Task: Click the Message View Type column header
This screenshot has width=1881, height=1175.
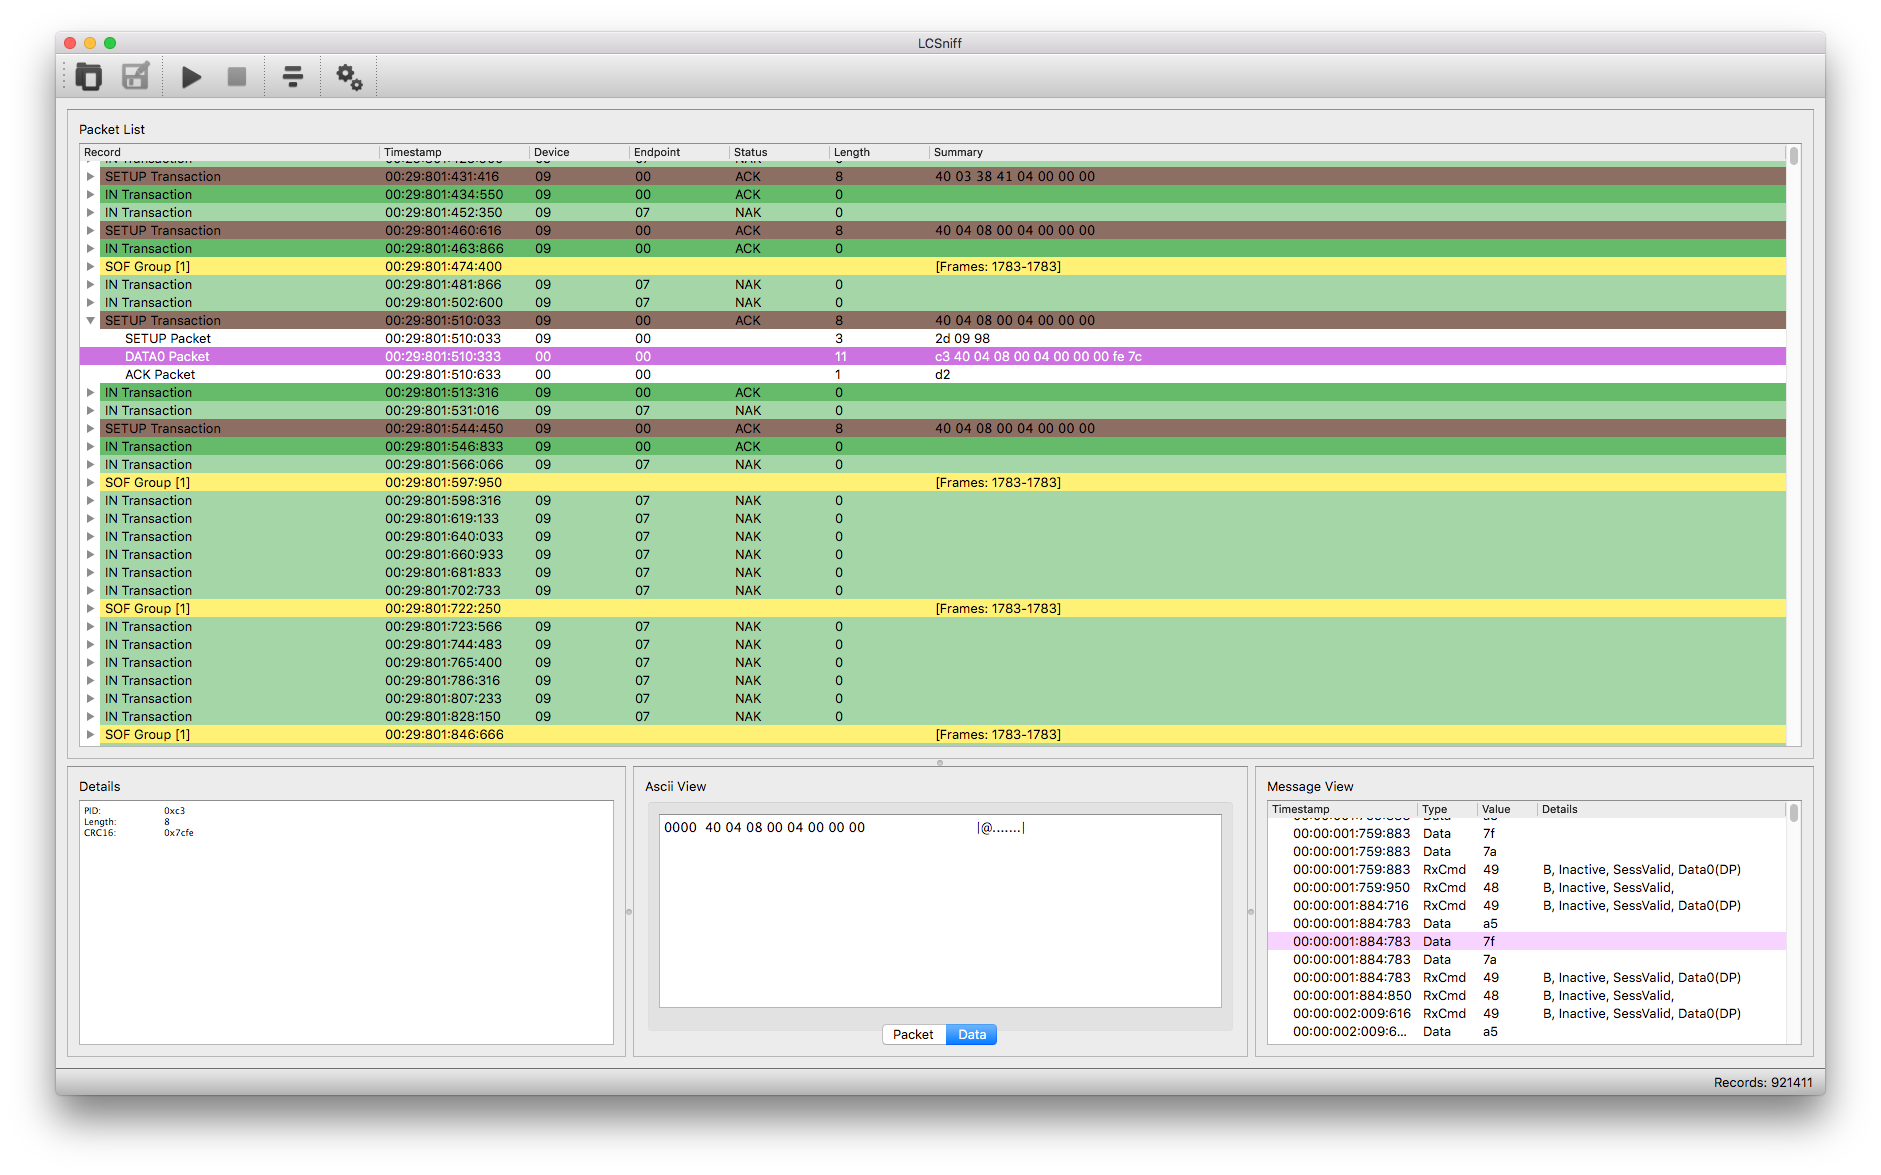Action: click(1448, 809)
